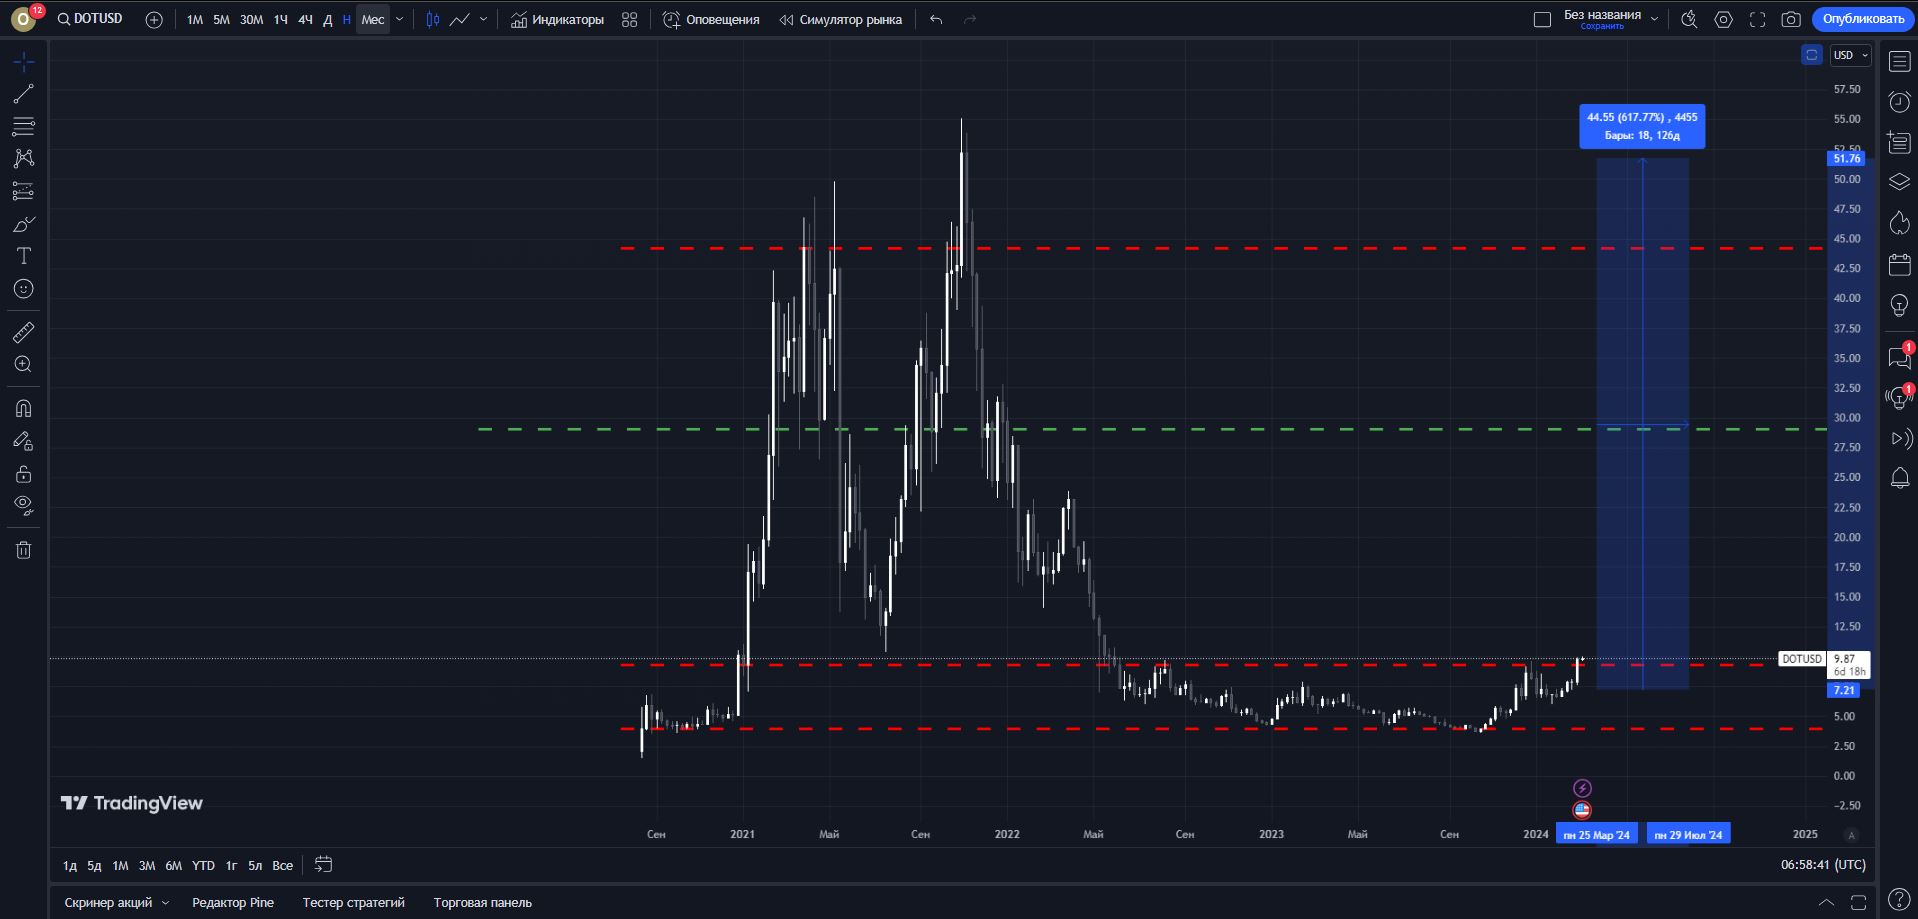The height and width of the screenshot is (919, 1918).
Task: Open the ideas light bulb panel
Action: [x=1899, y=306]
